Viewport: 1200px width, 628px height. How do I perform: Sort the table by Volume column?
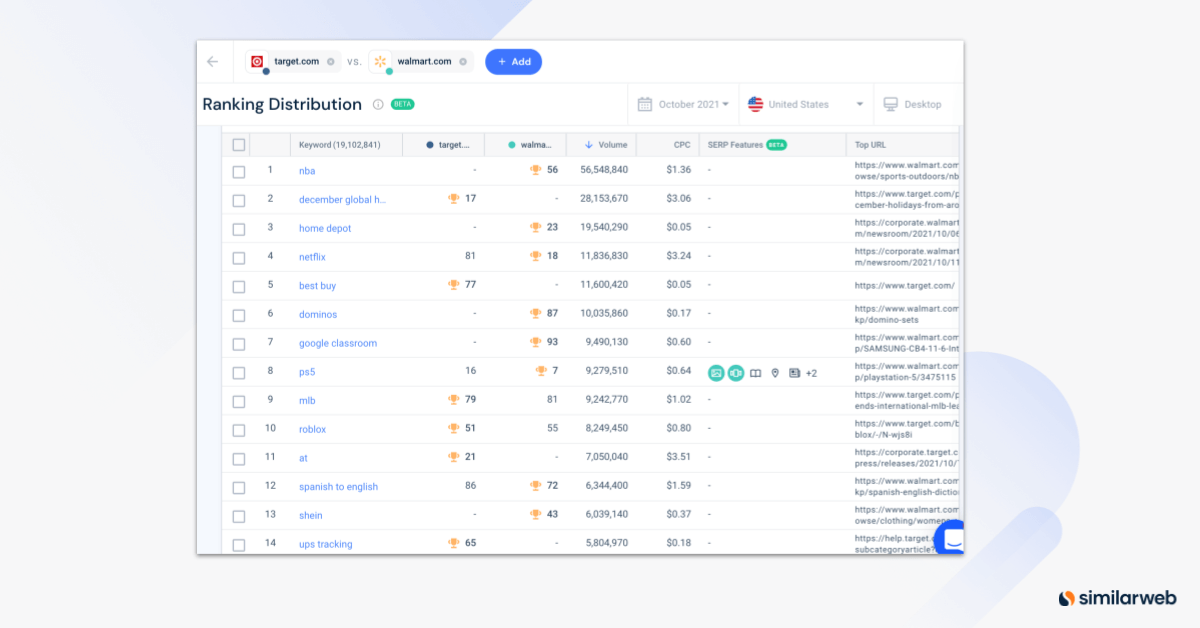tap(606, 145)
